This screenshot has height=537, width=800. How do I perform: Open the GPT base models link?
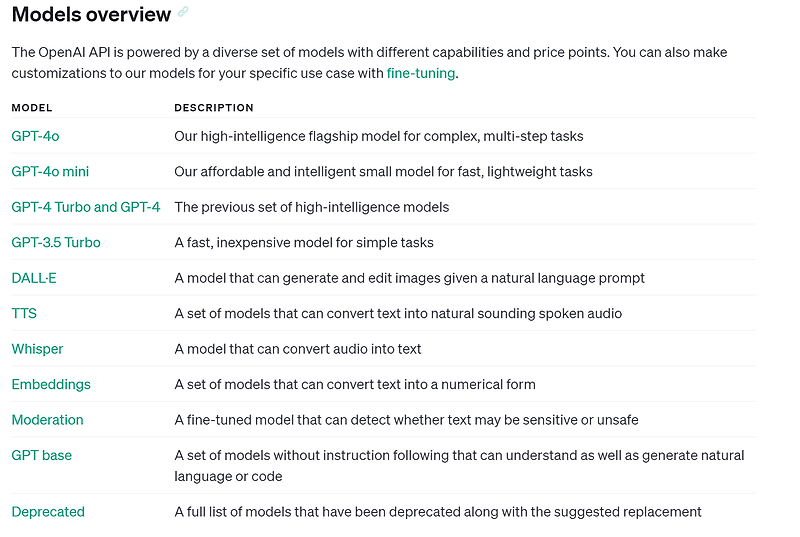(x=42, y=455)
